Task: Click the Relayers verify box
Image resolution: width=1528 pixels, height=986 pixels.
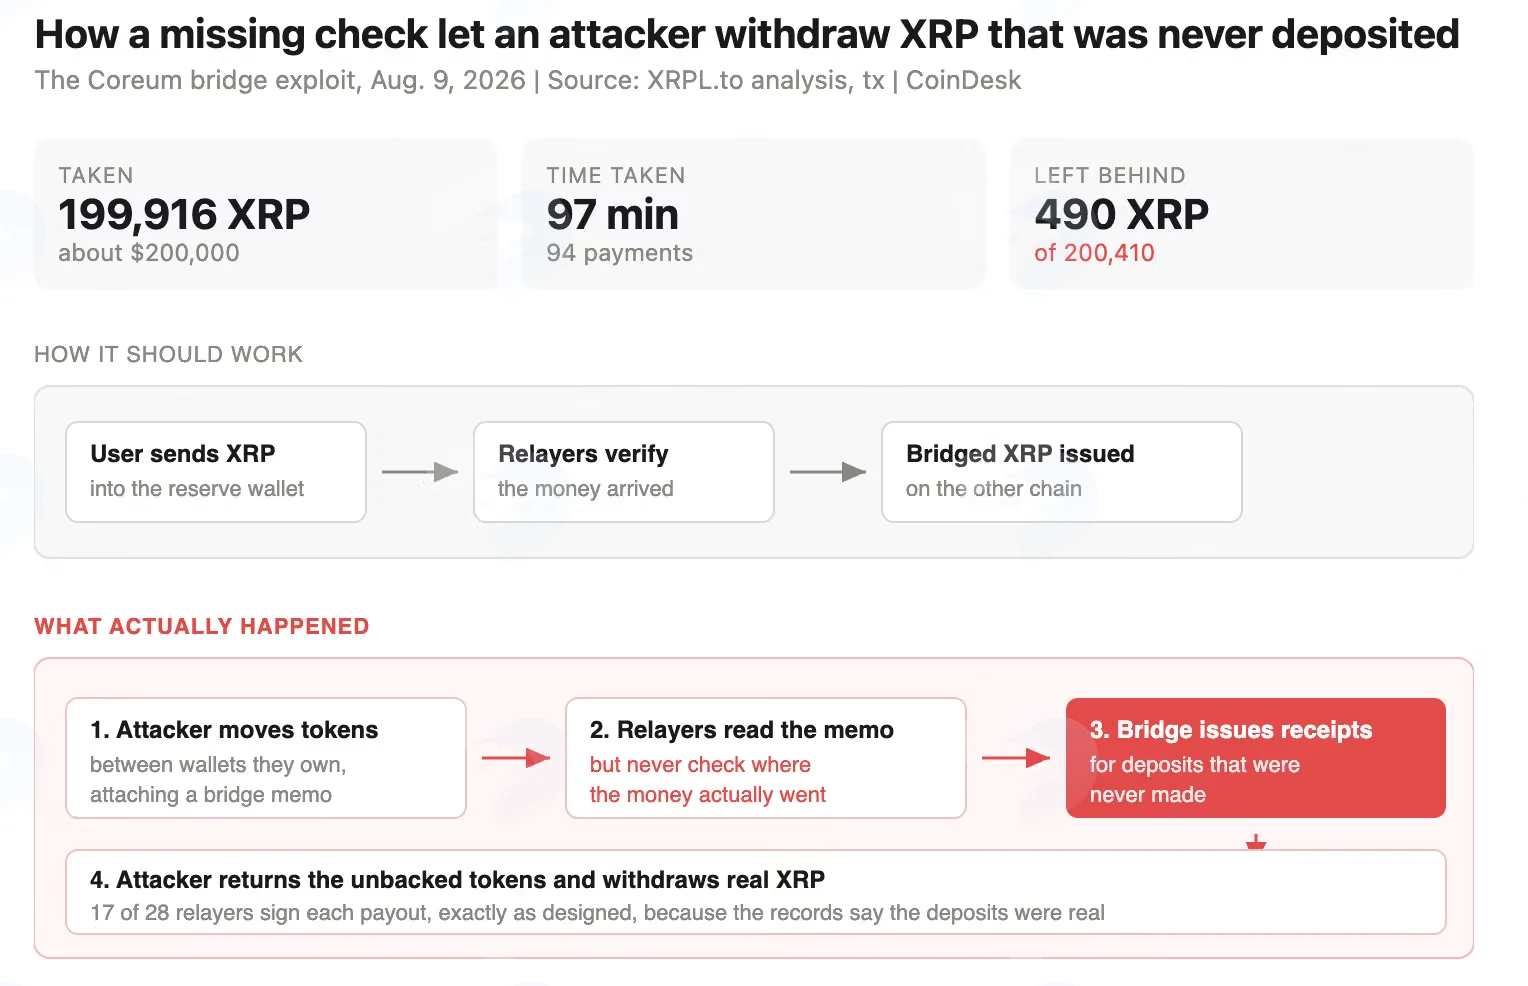Action: click(x=624, y=472)
